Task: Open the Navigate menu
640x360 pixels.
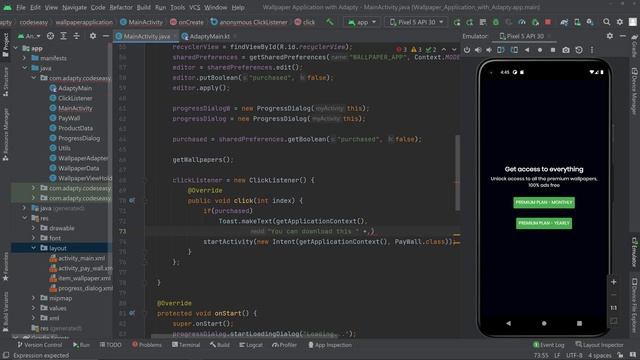Action: [x=74, y=7]
